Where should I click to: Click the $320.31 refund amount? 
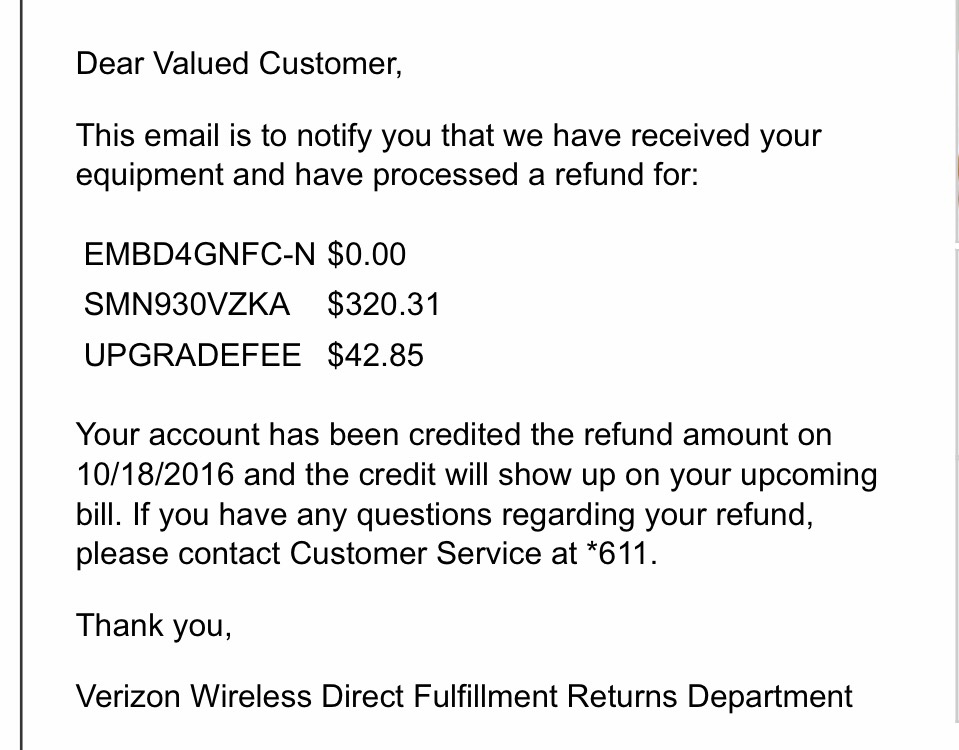point(383,305)
